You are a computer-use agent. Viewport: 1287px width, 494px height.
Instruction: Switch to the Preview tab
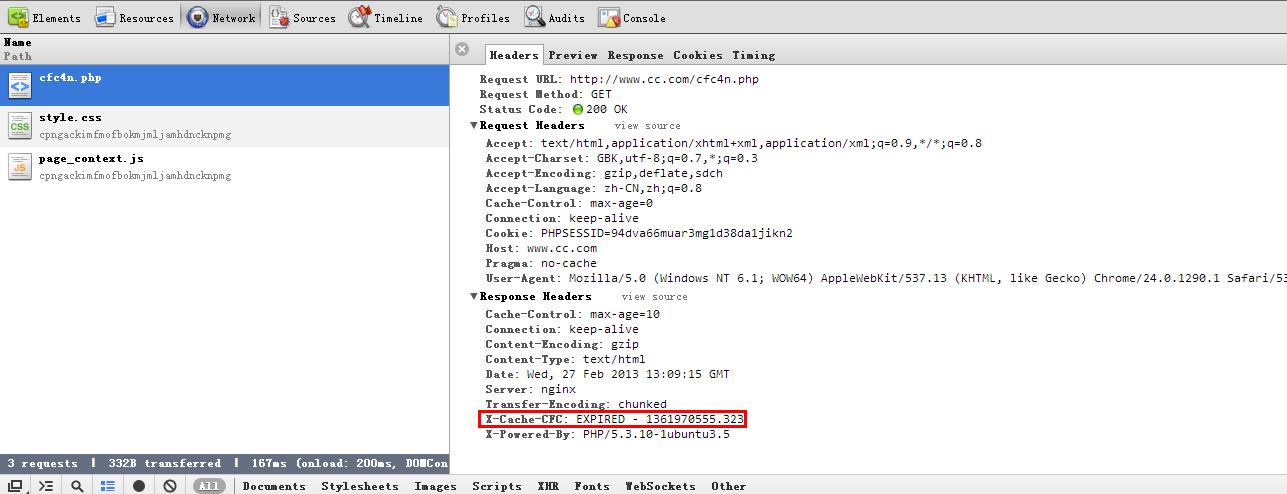click(x=572, y=55)
